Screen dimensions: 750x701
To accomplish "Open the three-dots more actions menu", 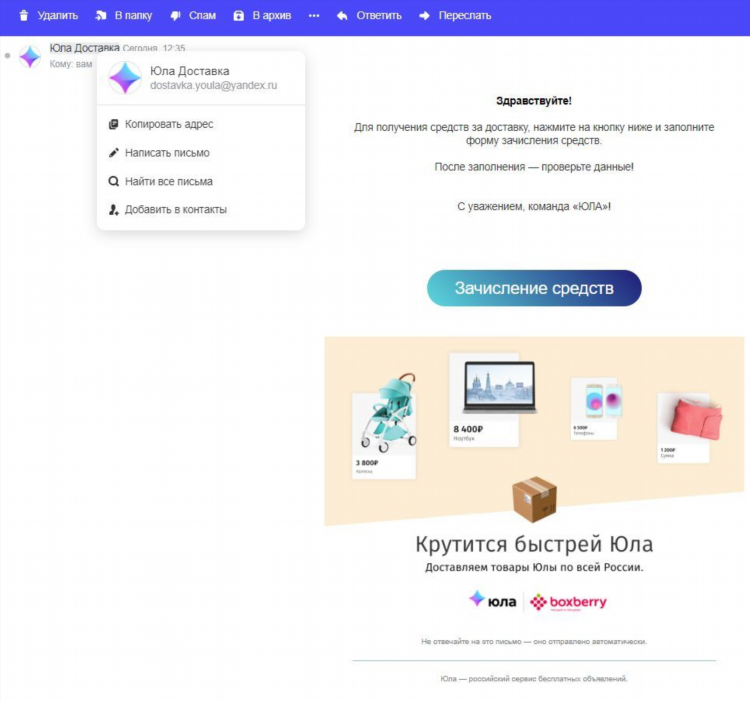I will (x=314, y=16).
